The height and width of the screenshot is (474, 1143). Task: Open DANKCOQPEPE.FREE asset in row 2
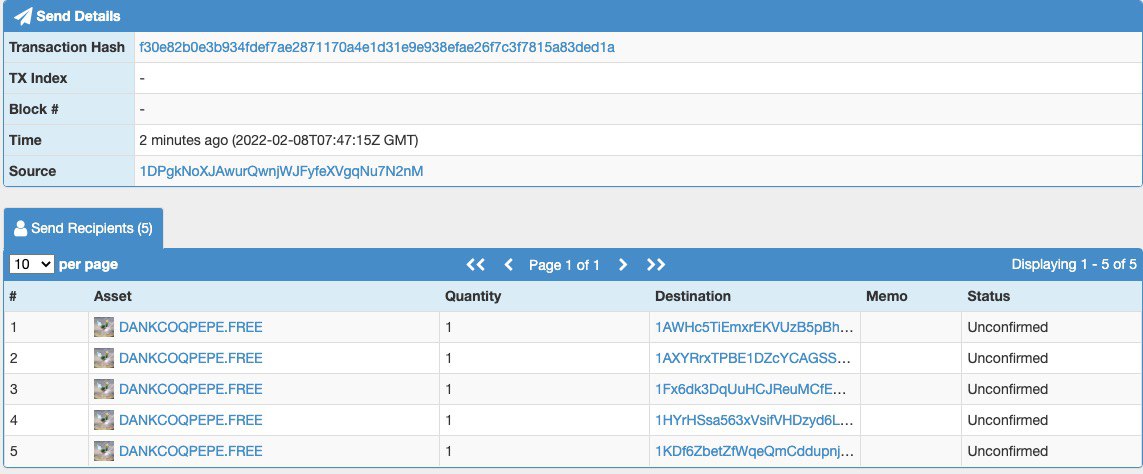click(190, 358)
